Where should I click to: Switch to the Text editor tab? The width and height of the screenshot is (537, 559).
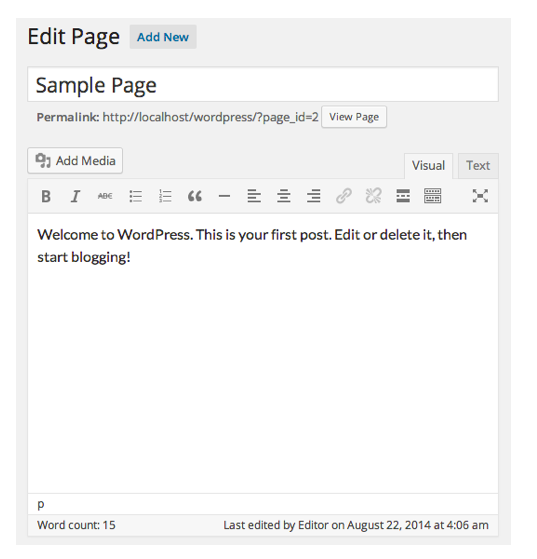[x=478, y=165]
